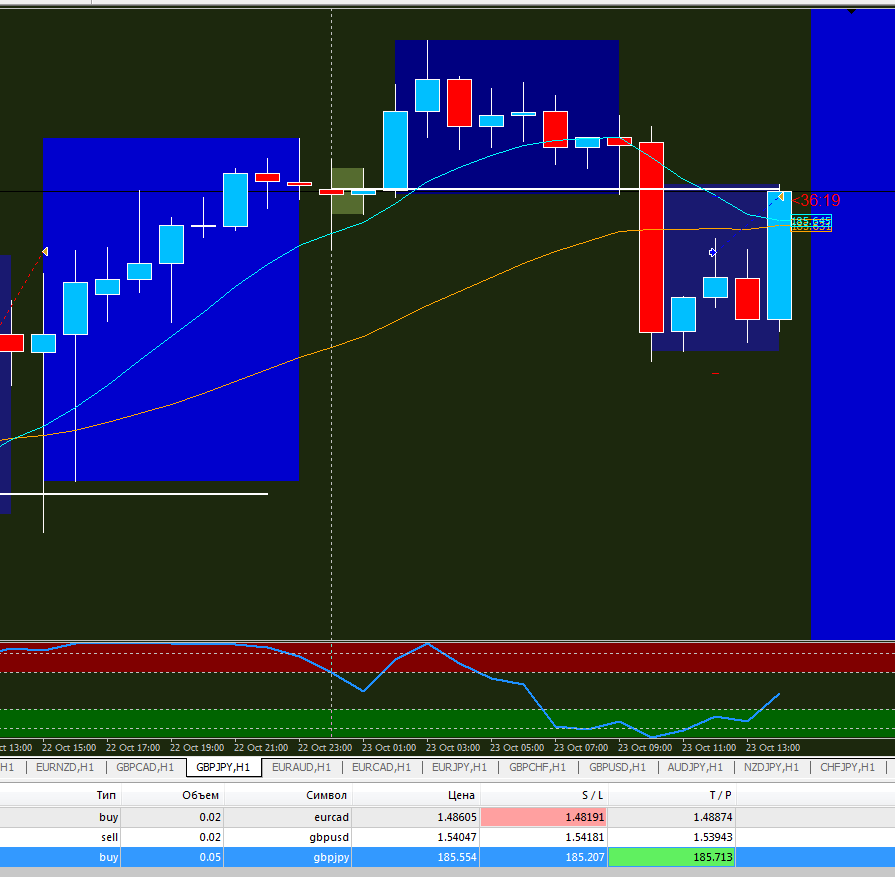Image resolution: width=895 pixels, height=877 pixels.
Task: Switch to the GBPCAD,H1 chart tab
Action: (x=145, y=767)
